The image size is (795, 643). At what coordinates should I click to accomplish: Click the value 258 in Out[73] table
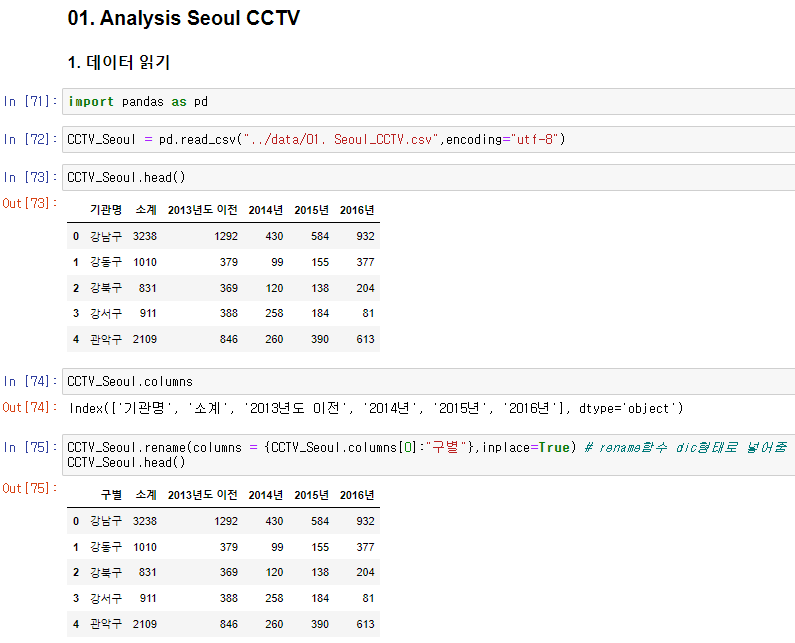tap(274, 313)
